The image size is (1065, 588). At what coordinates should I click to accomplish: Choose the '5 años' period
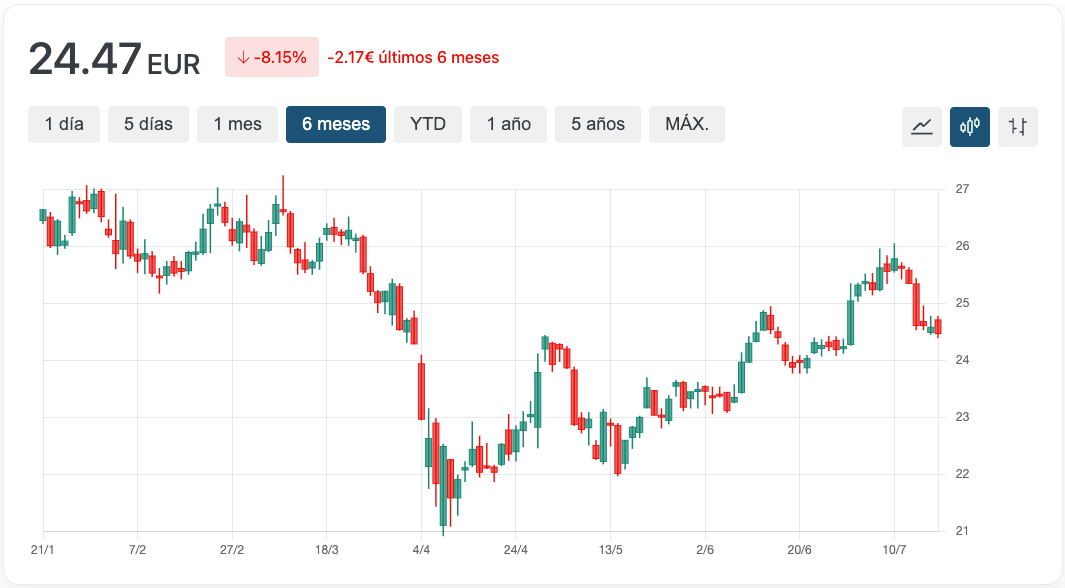[597, 124]
